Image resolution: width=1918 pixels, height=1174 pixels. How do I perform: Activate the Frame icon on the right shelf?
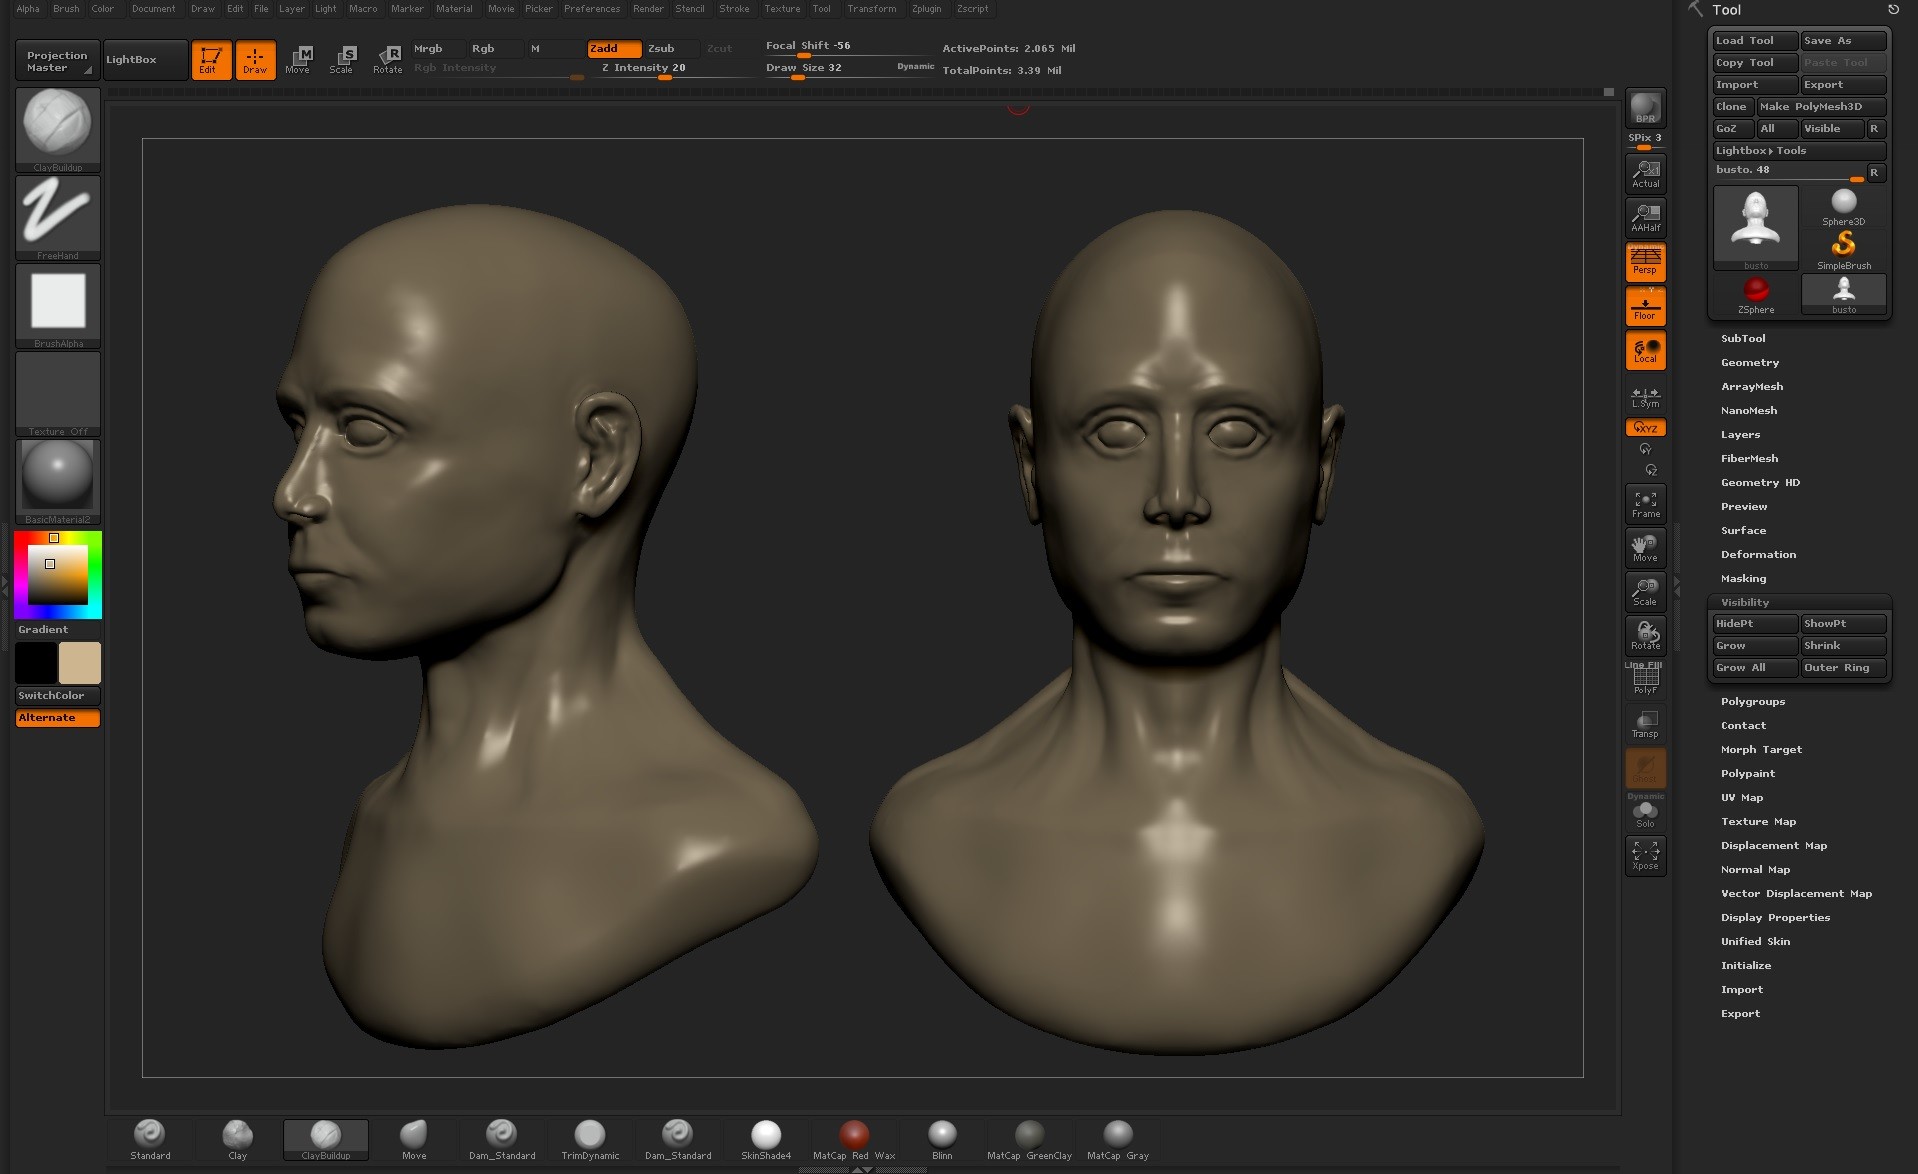pyautogui.click(x=1644, y=502)
